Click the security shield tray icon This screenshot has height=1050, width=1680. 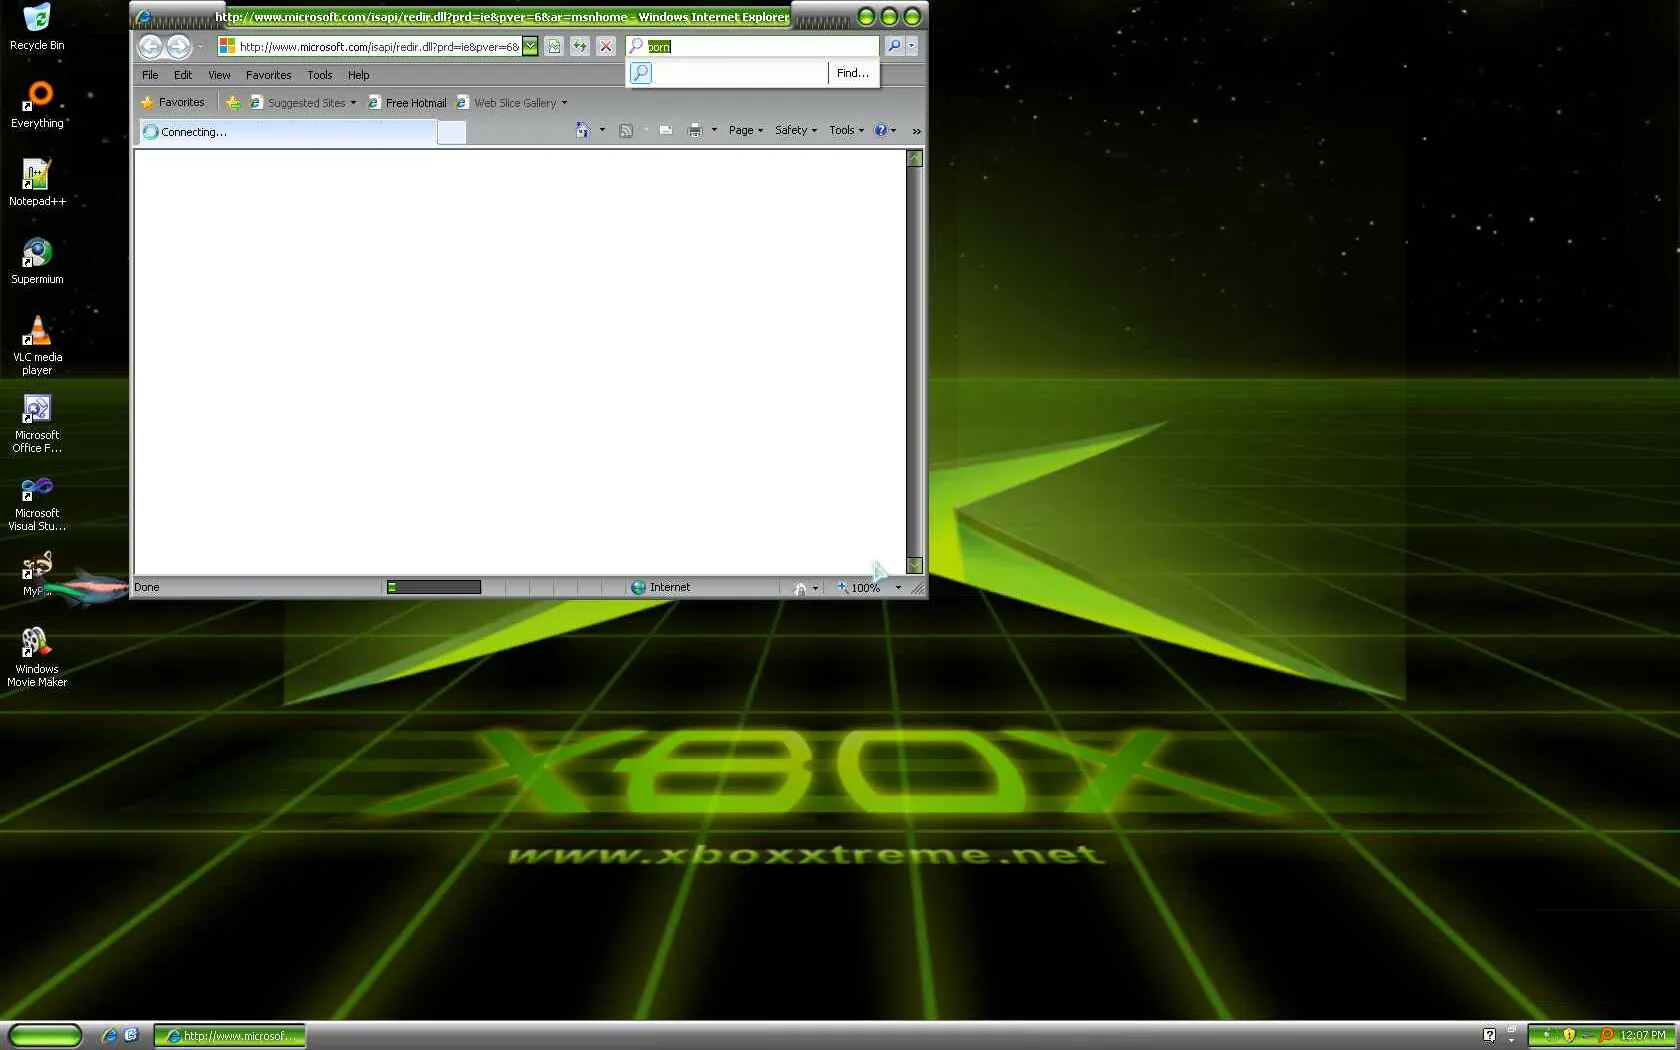1569,1035
